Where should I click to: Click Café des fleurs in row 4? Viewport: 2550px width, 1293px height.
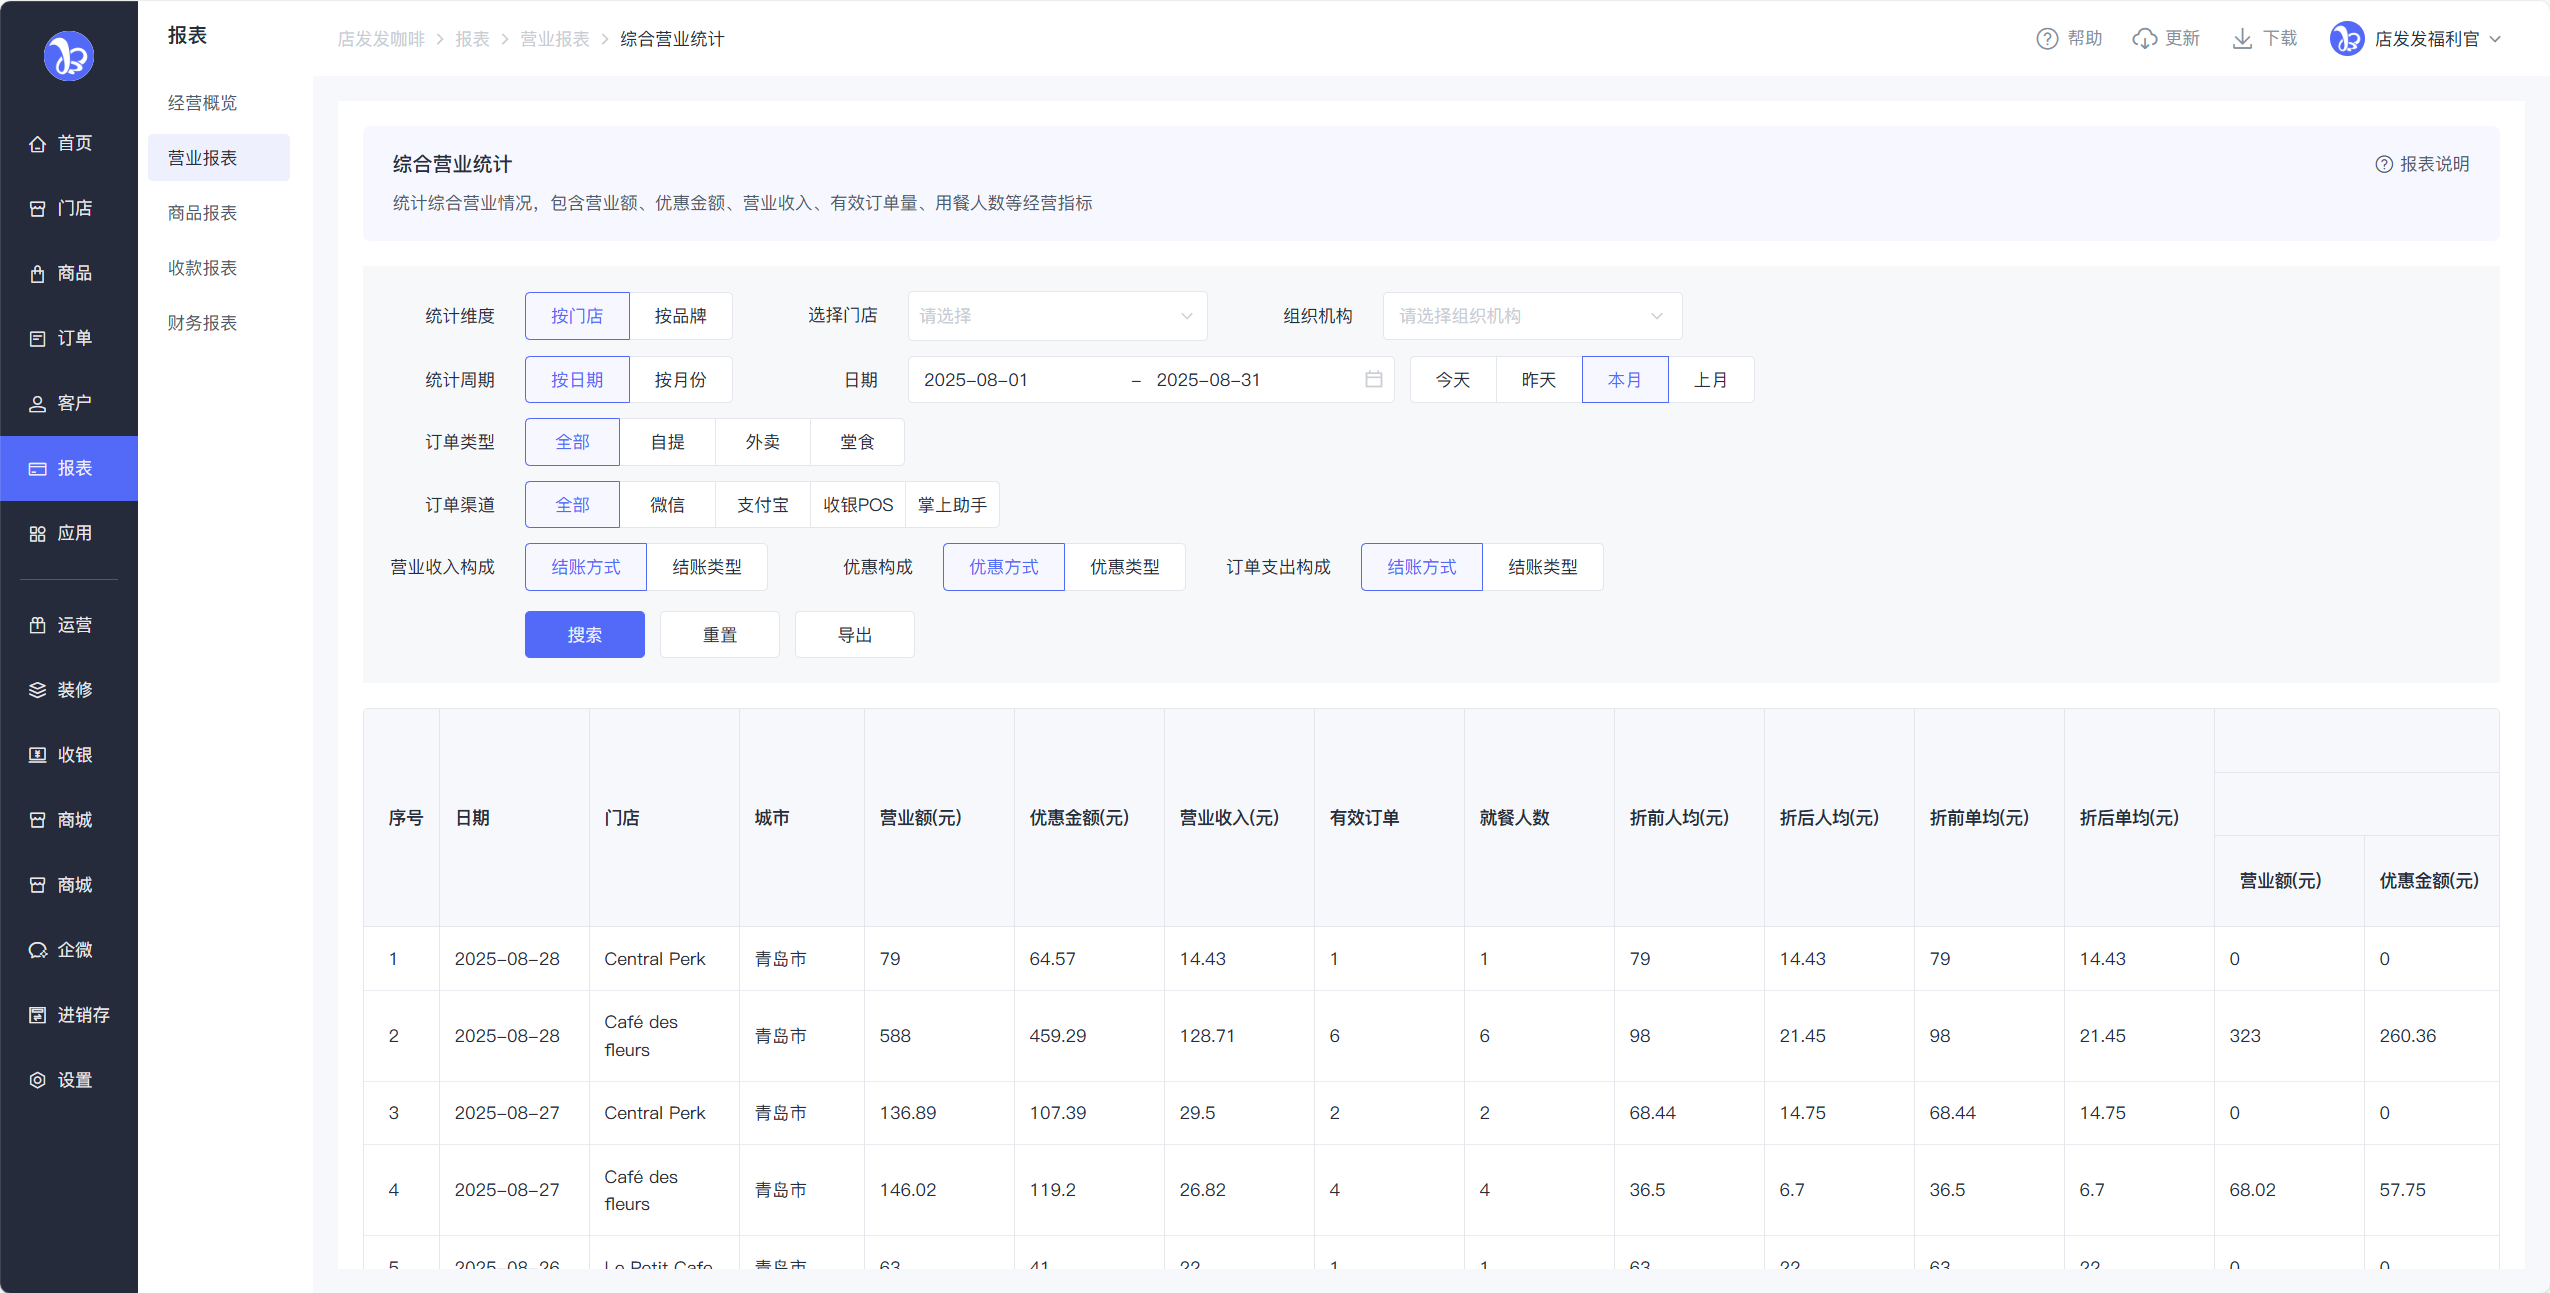coord(641,1190)
